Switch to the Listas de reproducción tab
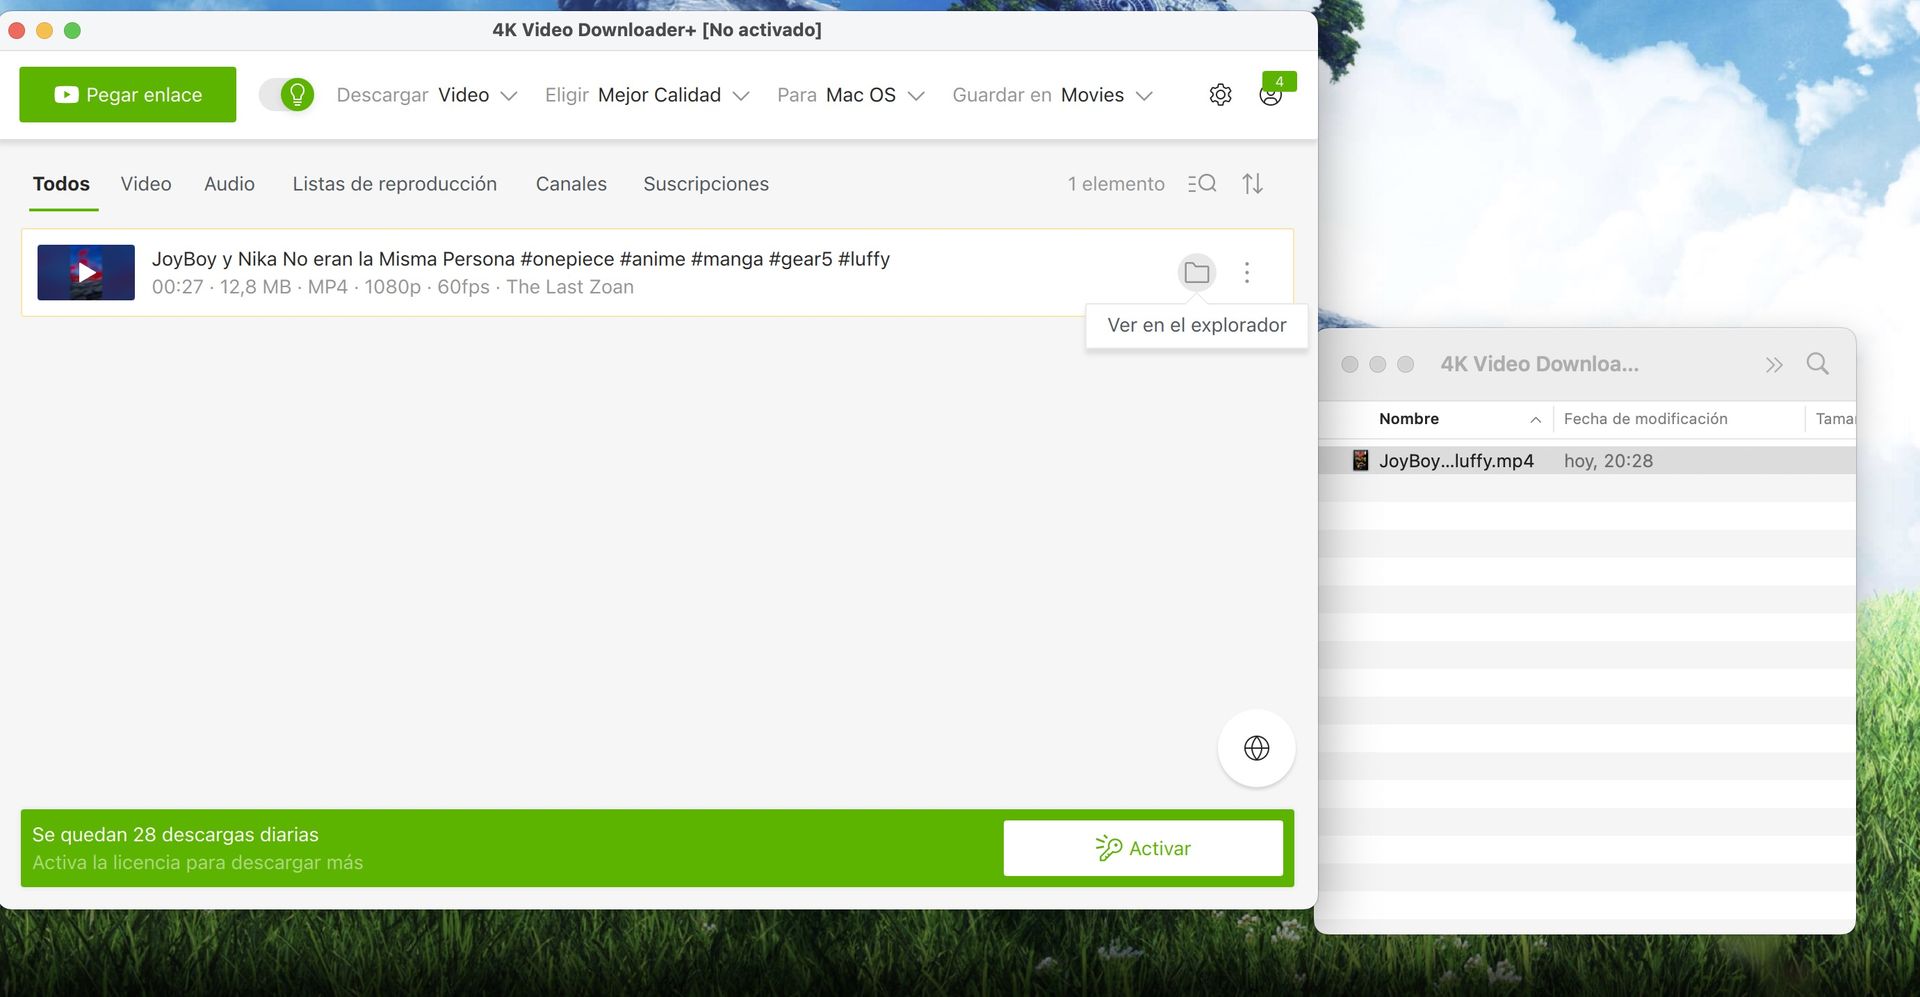The image size is (1920, 997). click(394, 184)
